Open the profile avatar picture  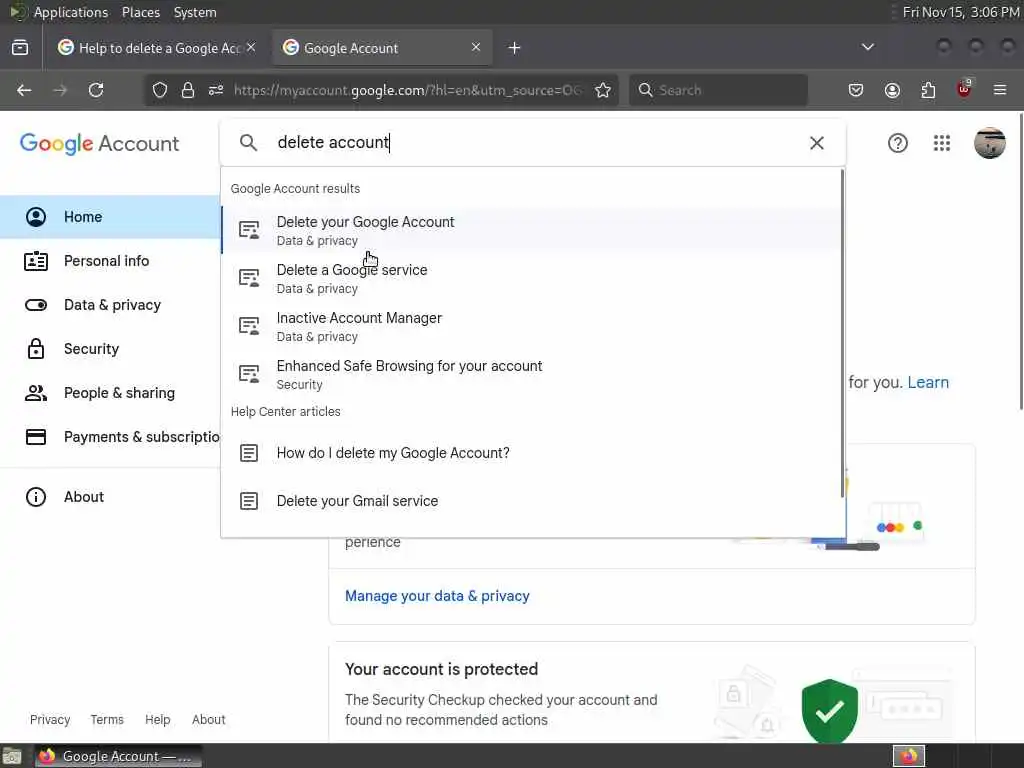[990, 143]
